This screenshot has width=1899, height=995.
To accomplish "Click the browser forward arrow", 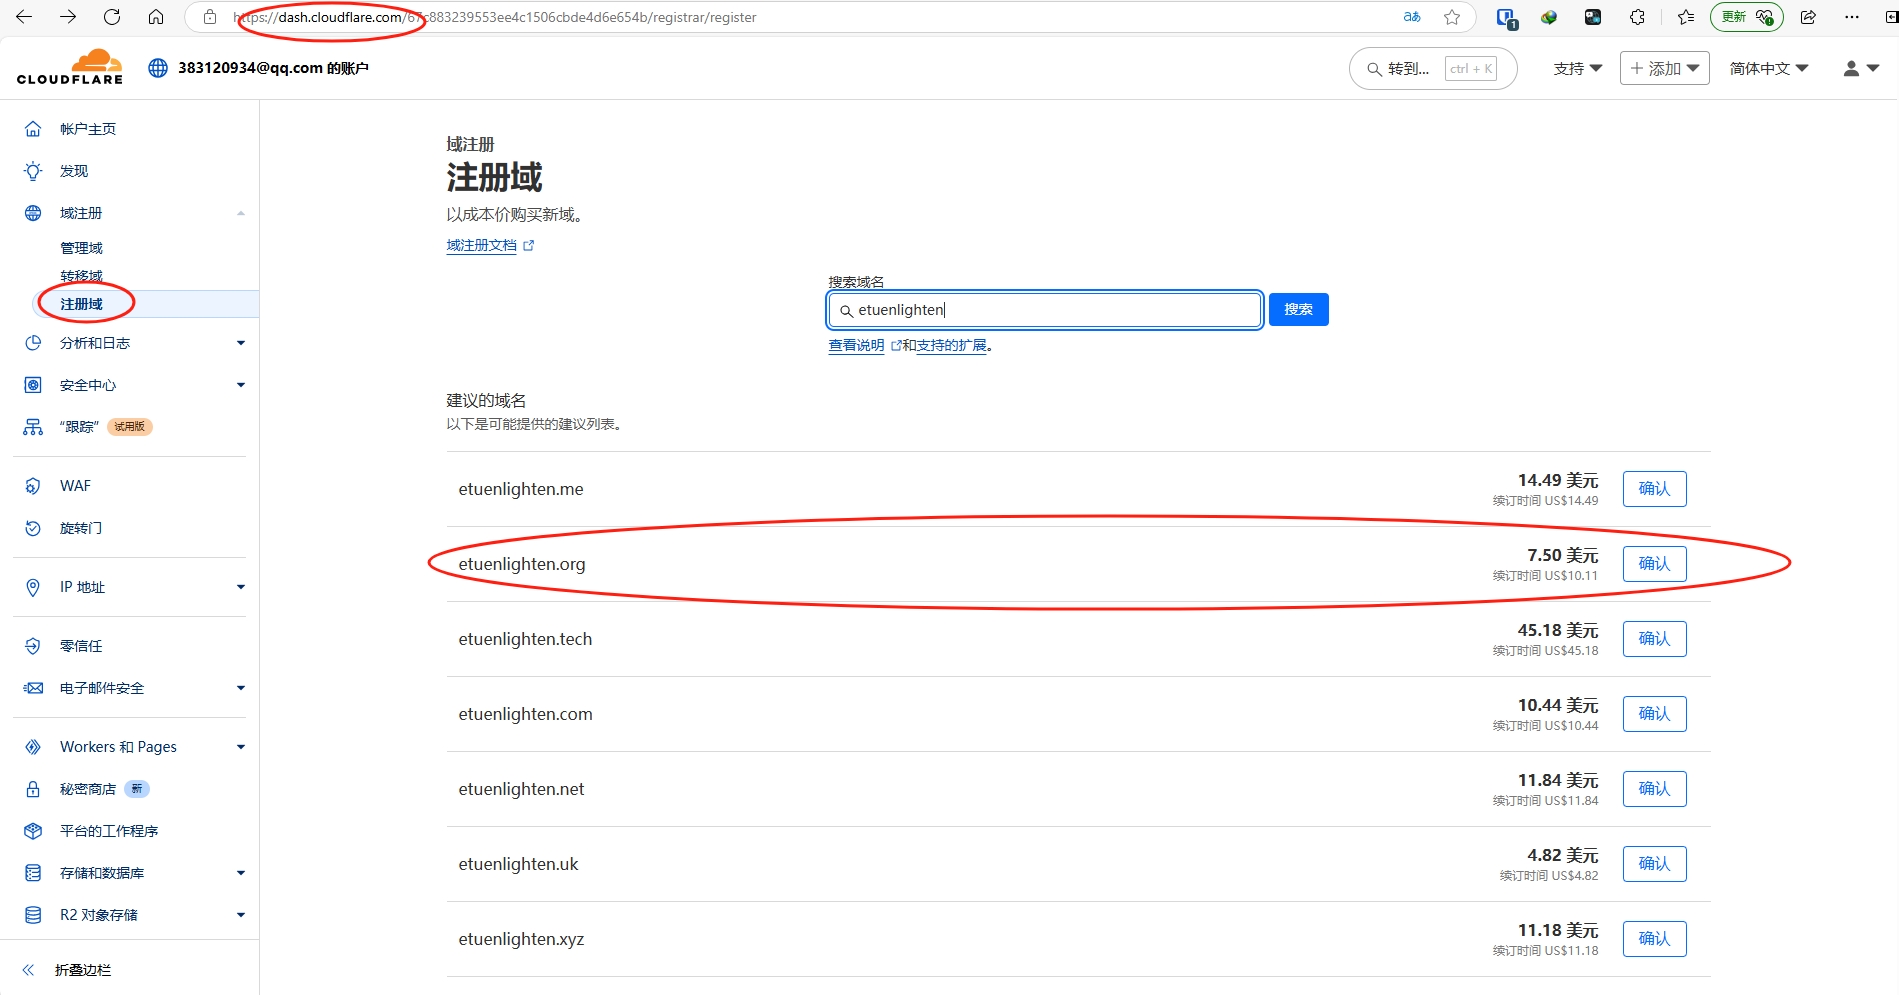I will 68,17.
